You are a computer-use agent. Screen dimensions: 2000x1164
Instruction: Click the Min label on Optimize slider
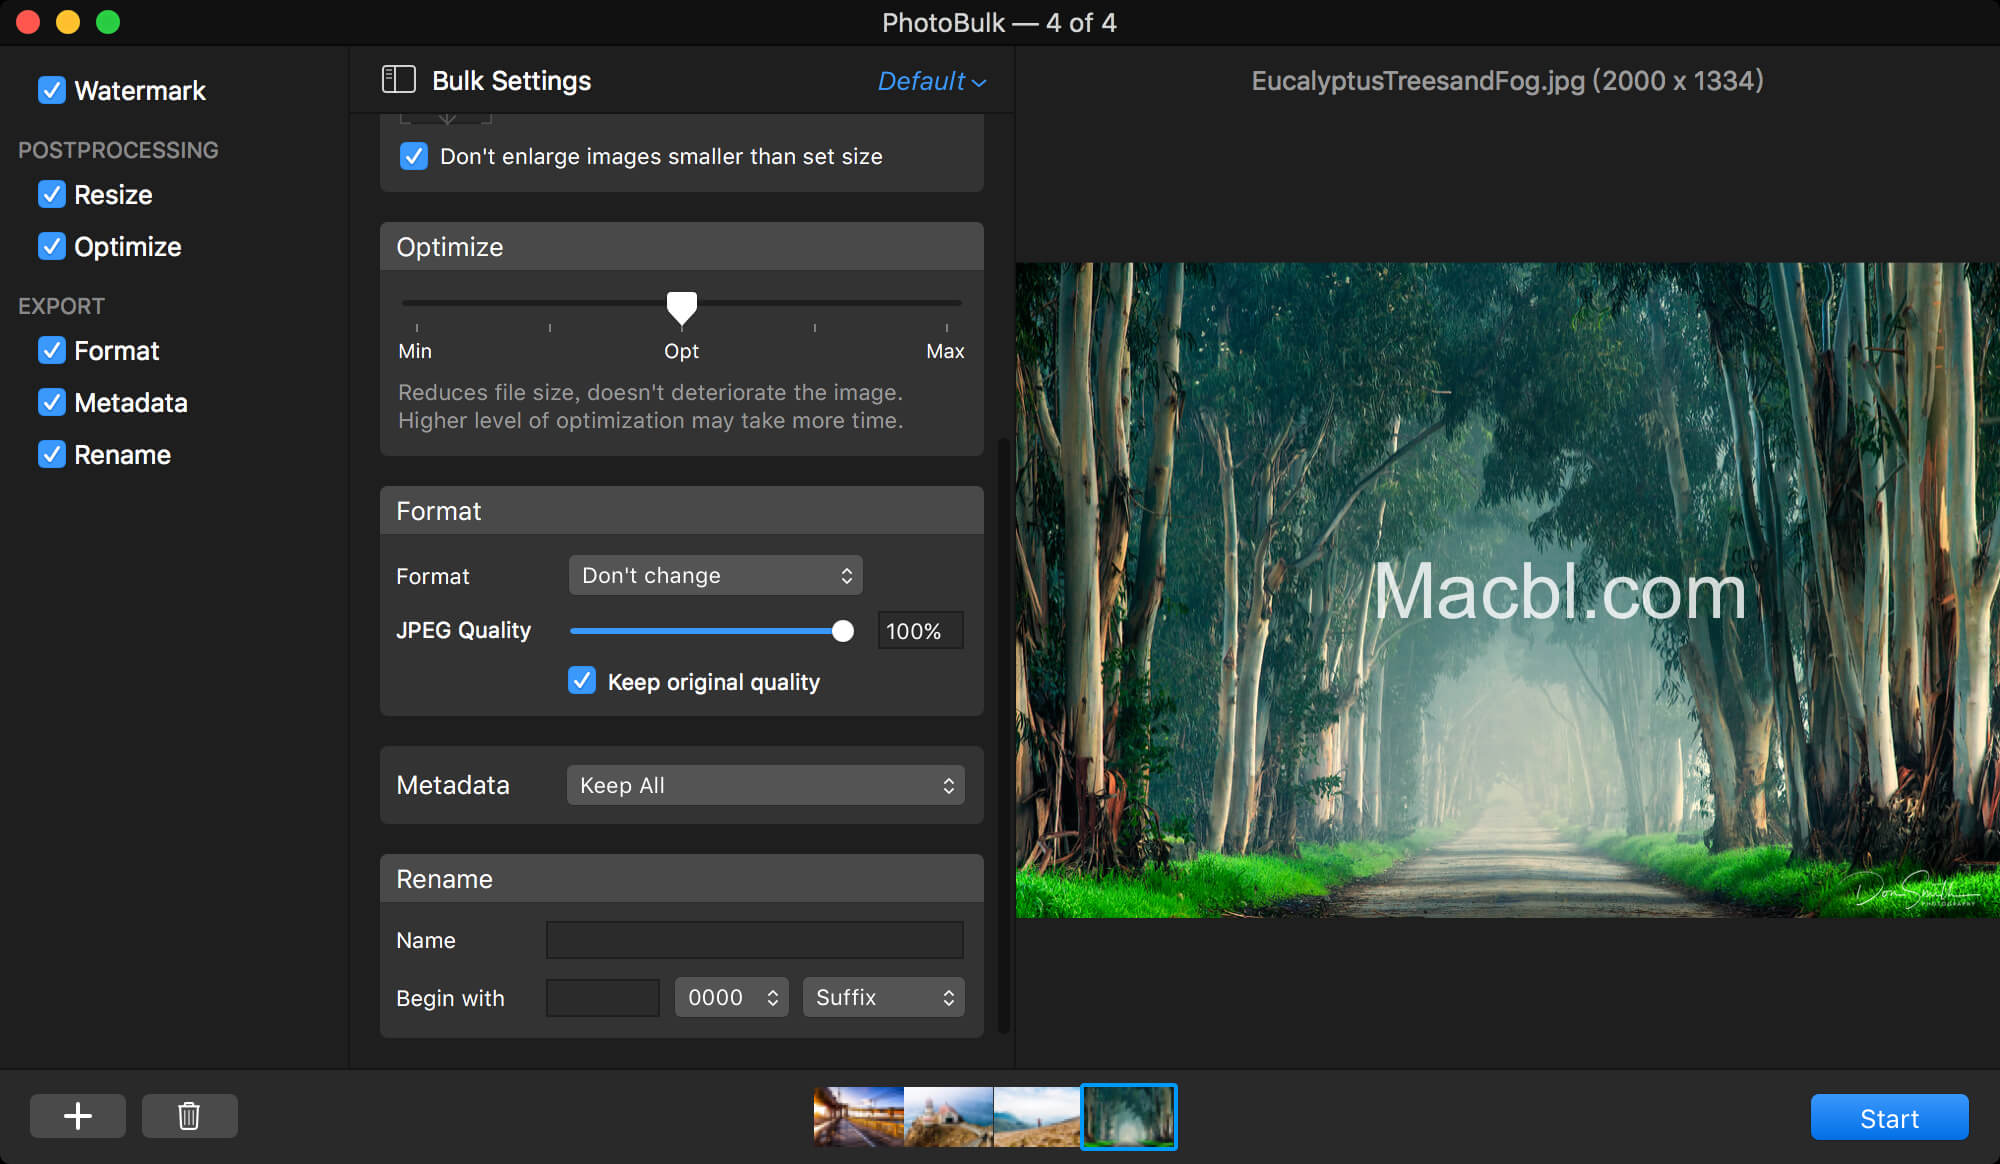tap(415, 351)
